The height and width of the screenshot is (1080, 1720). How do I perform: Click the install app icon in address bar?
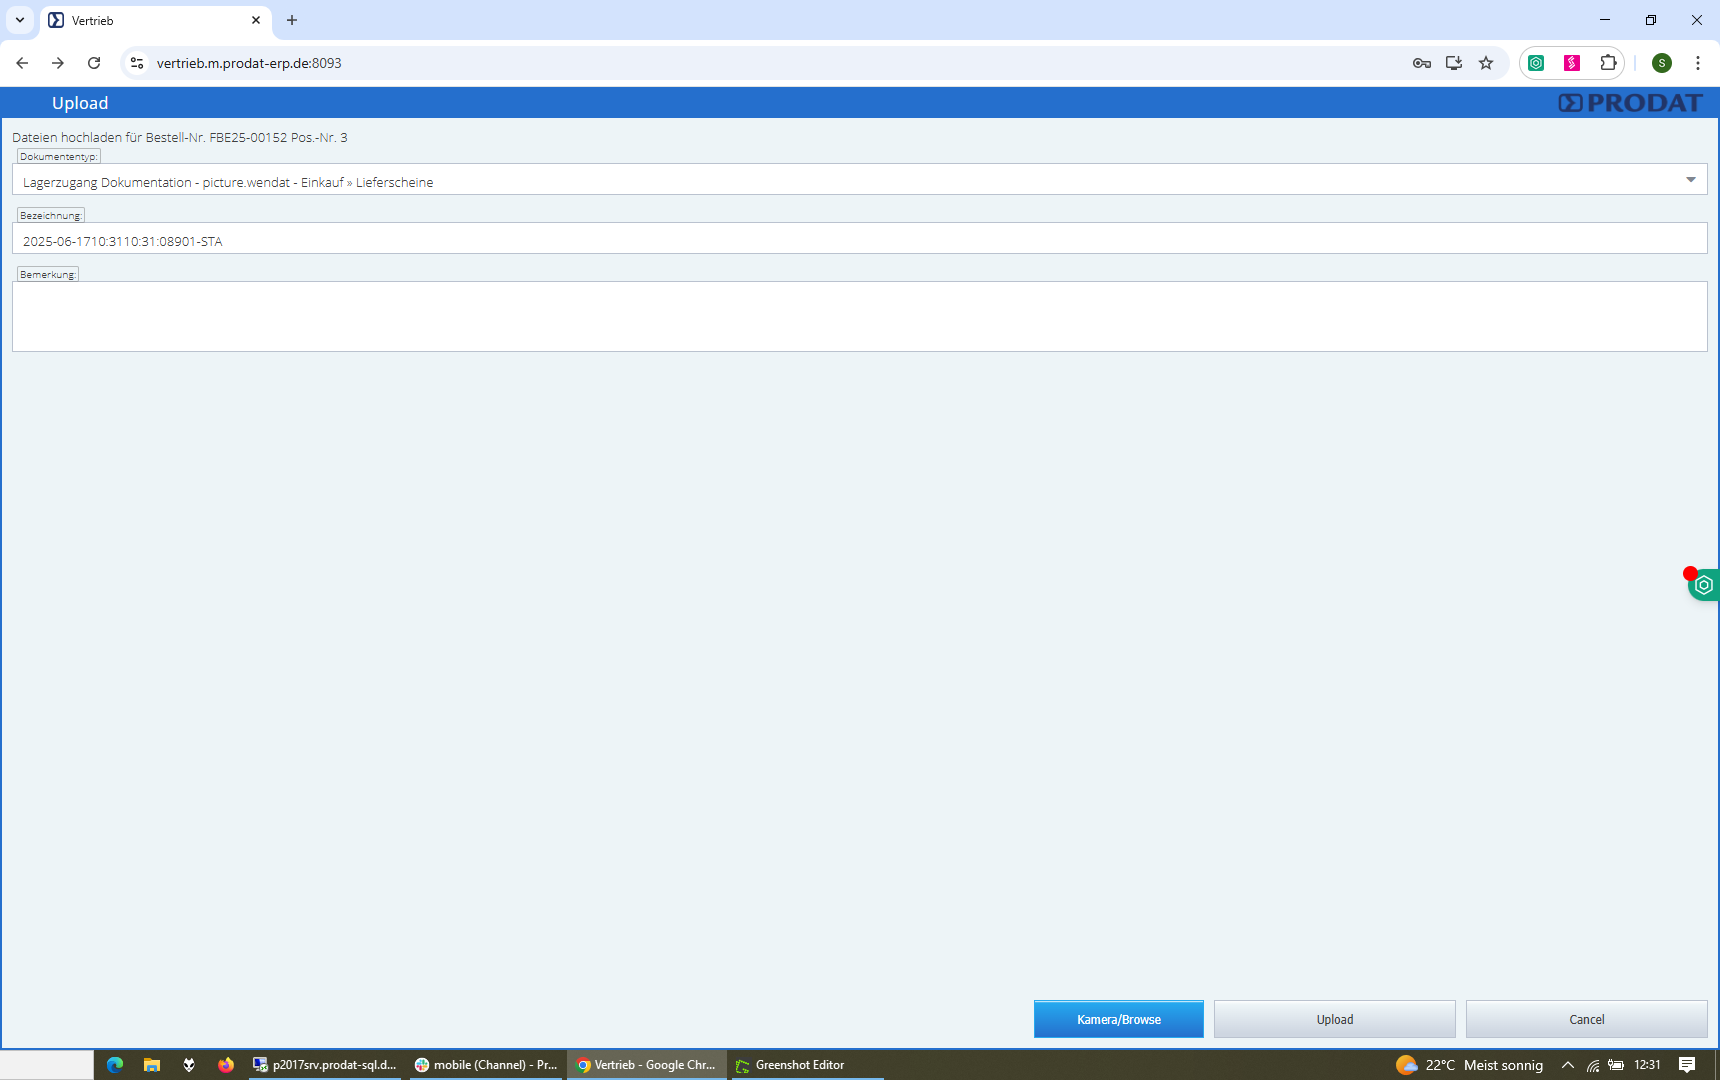click(x=1454, y=63)
